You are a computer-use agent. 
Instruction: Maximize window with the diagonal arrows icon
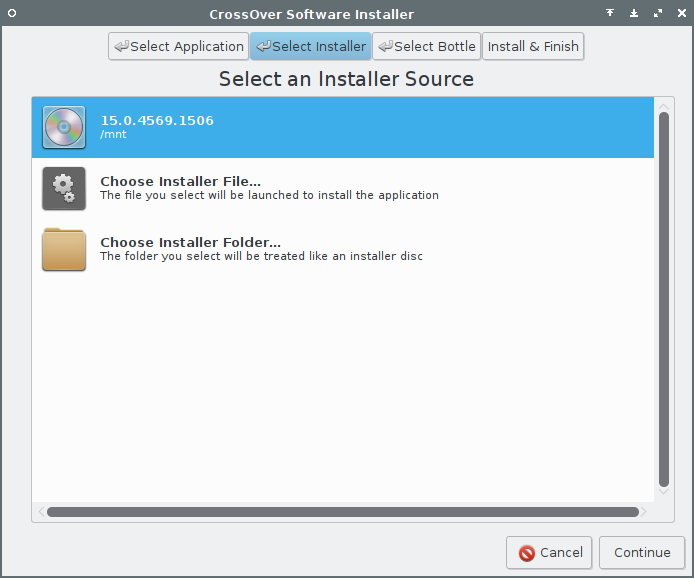[x=658, y=13]
